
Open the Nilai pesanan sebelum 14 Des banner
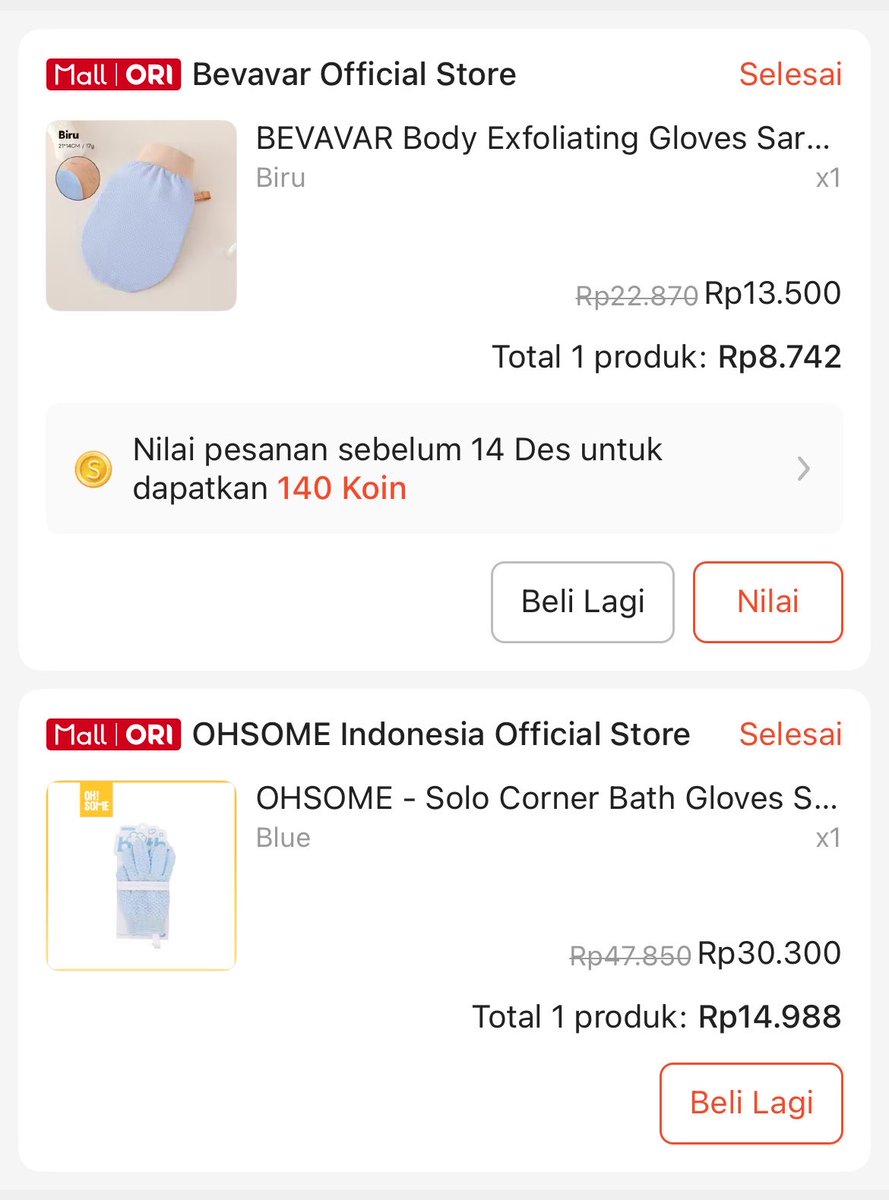[444, 469]
